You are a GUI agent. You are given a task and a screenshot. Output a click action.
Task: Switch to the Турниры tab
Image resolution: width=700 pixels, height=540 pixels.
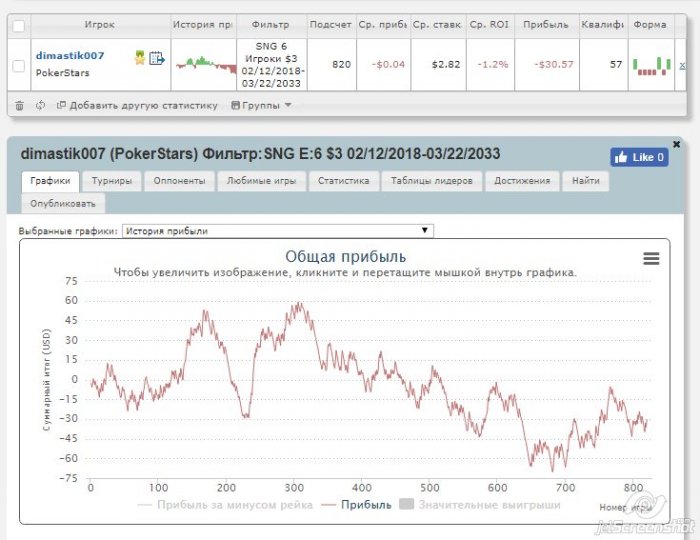pos(112,181)
